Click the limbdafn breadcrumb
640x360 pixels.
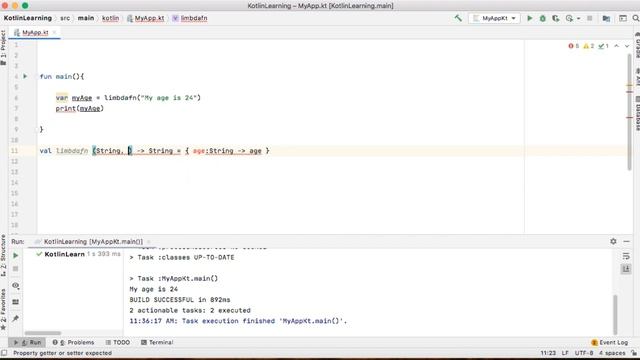(x=190, y=18)
